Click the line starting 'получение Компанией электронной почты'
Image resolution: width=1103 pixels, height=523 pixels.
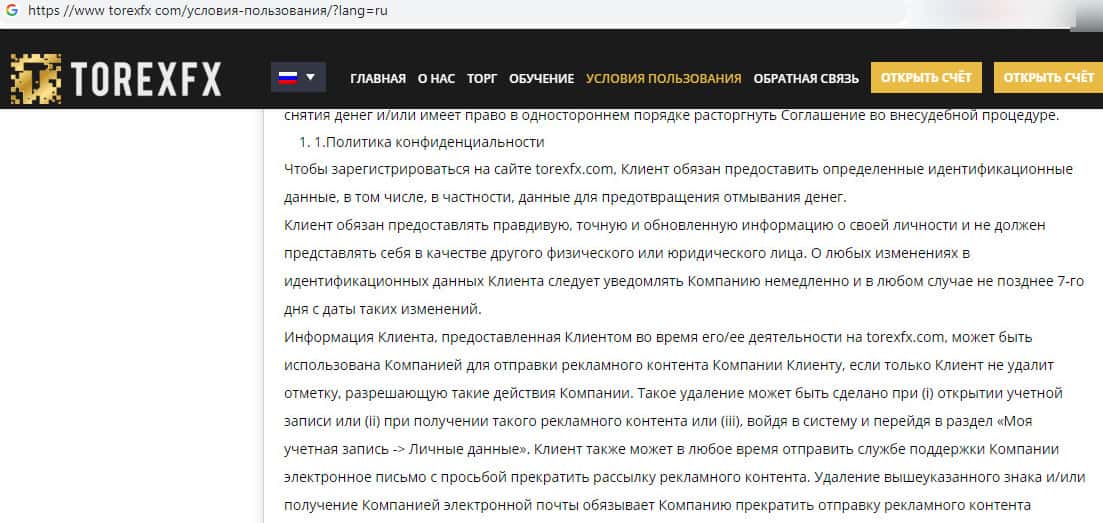[x=658, y=505]
